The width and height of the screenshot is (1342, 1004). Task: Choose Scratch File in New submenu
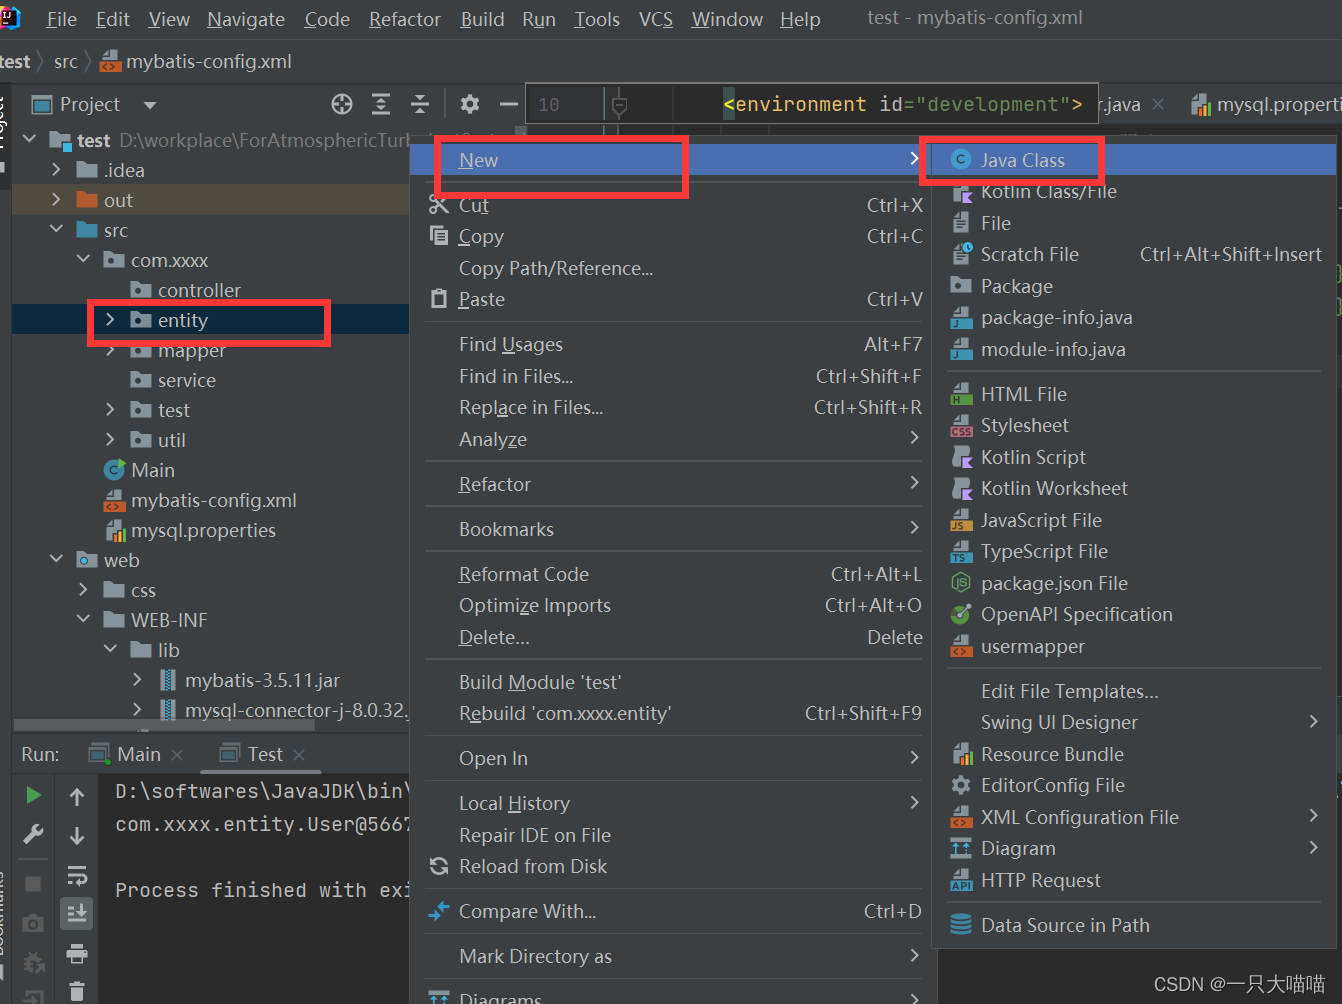point(1134,255)
